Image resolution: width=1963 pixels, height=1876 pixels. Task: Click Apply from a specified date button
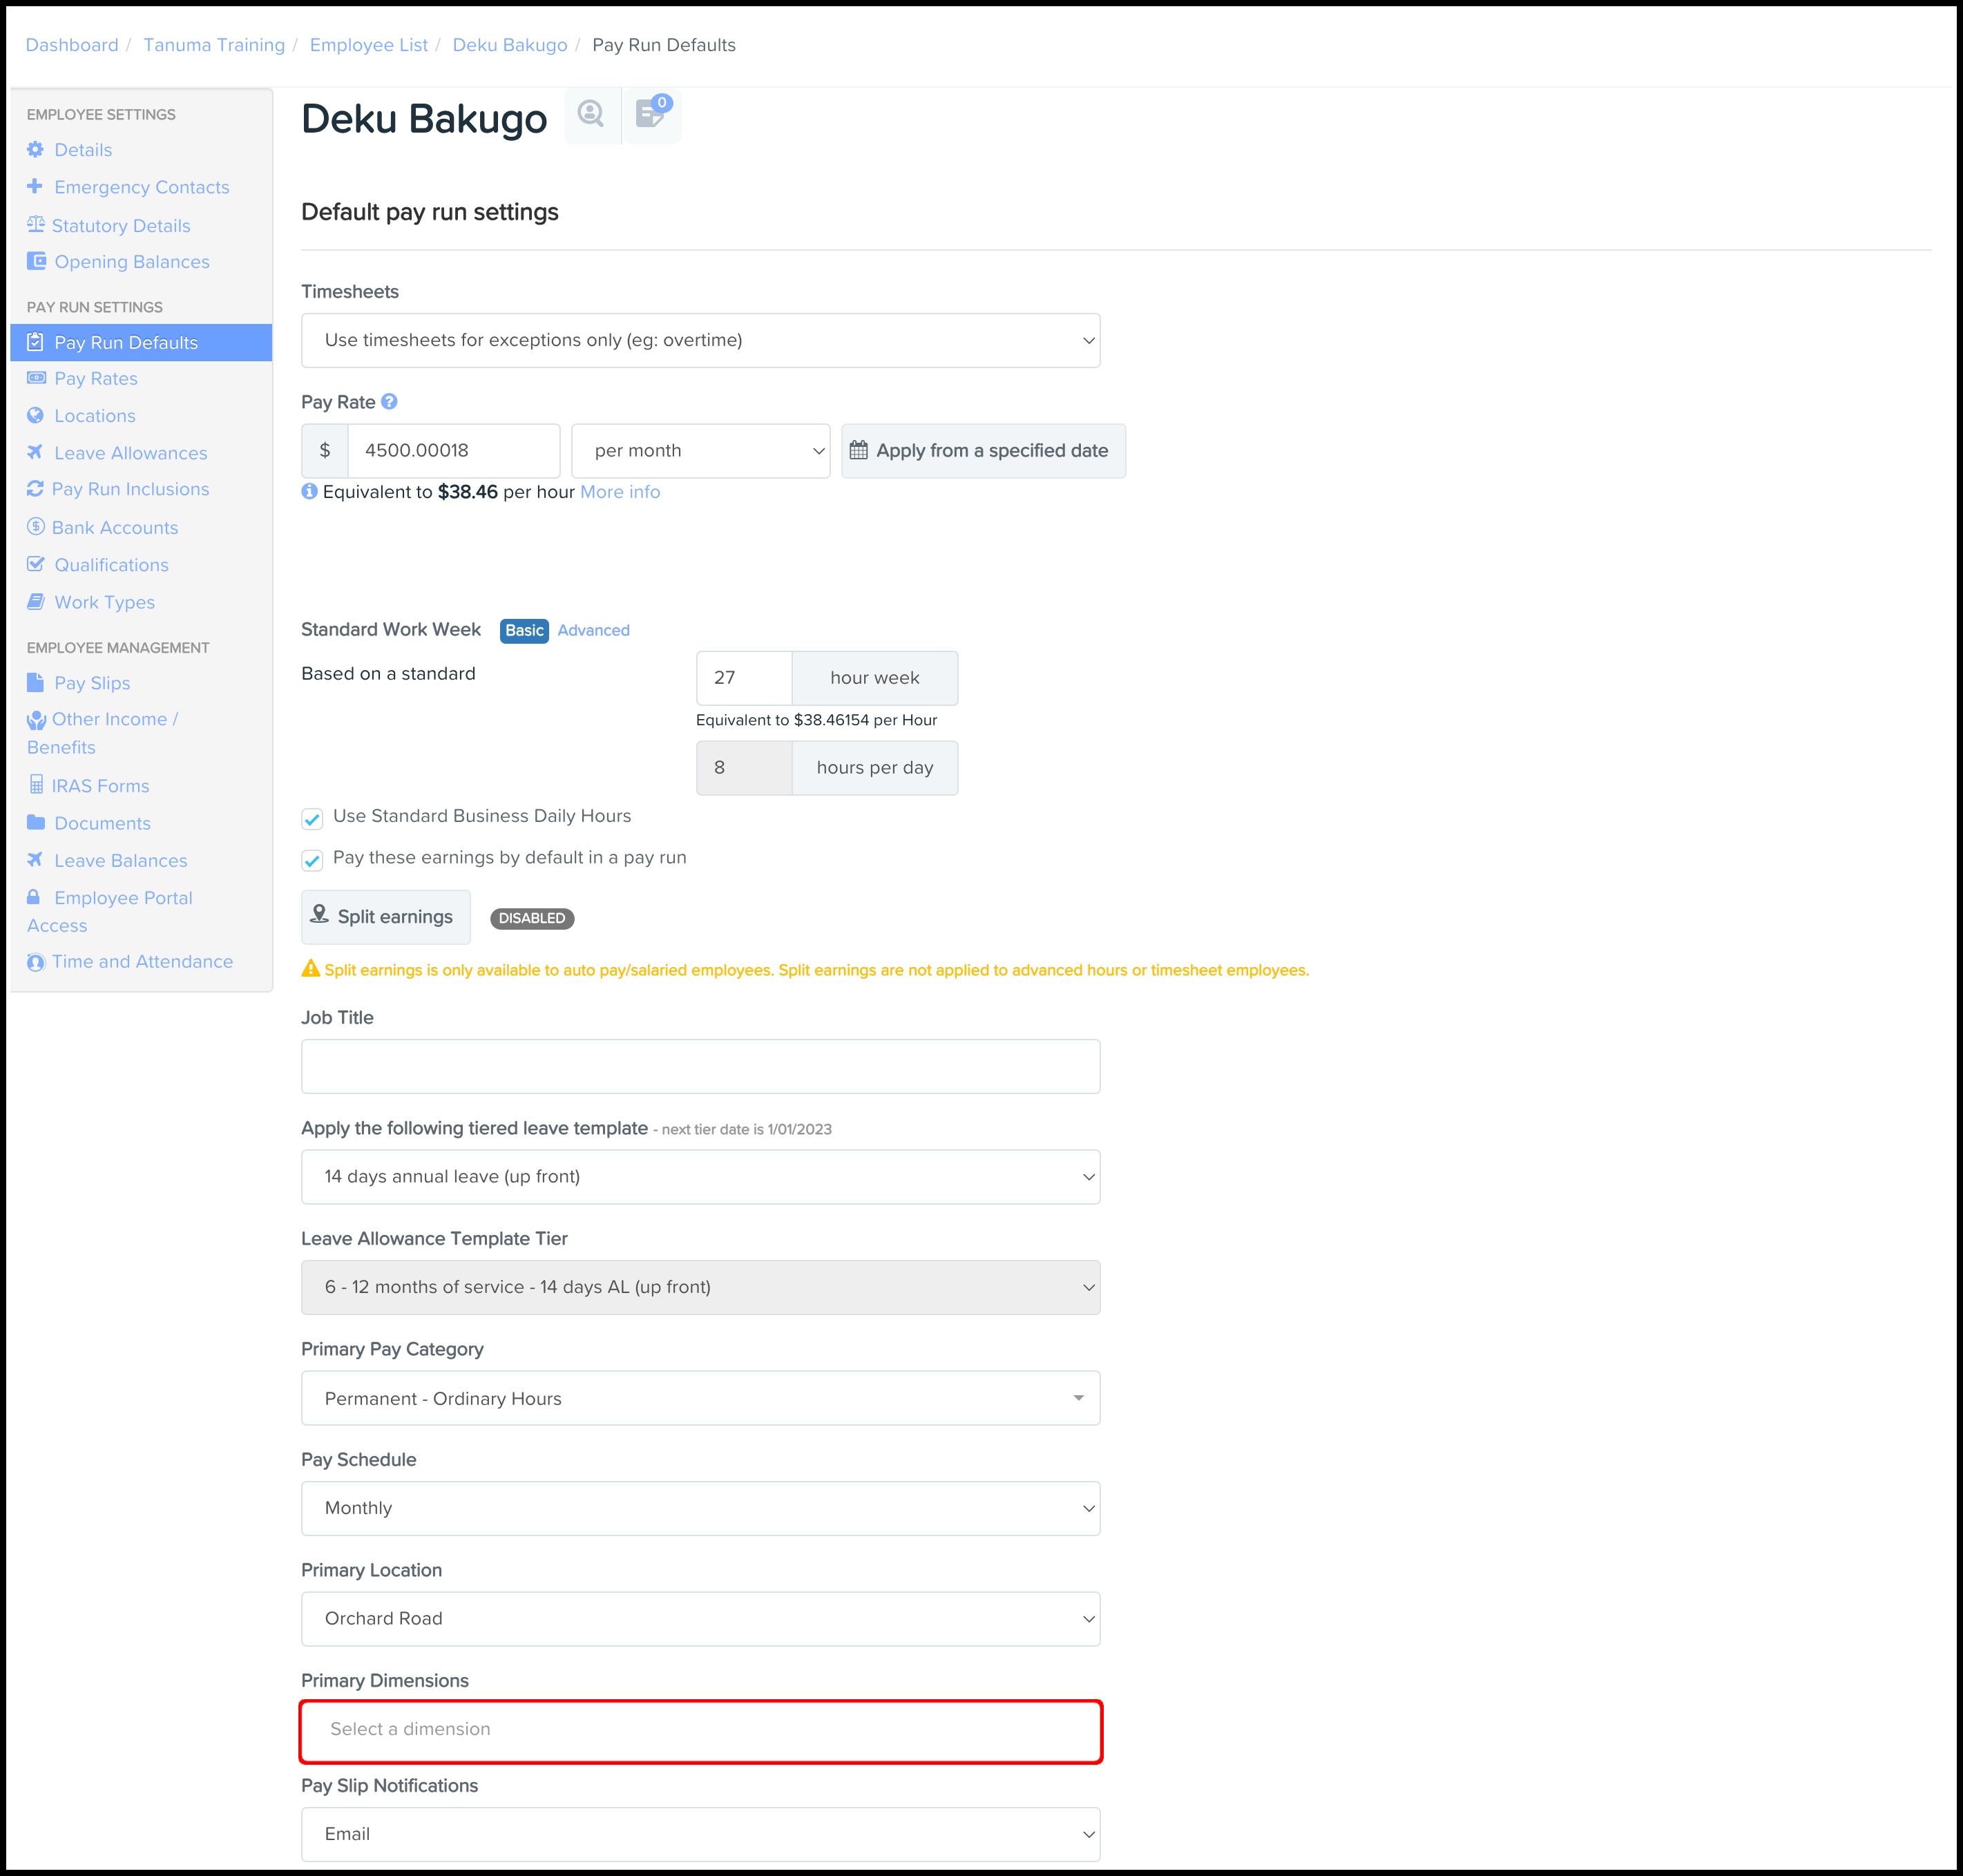pyautogui.click(x=983, y=451)
